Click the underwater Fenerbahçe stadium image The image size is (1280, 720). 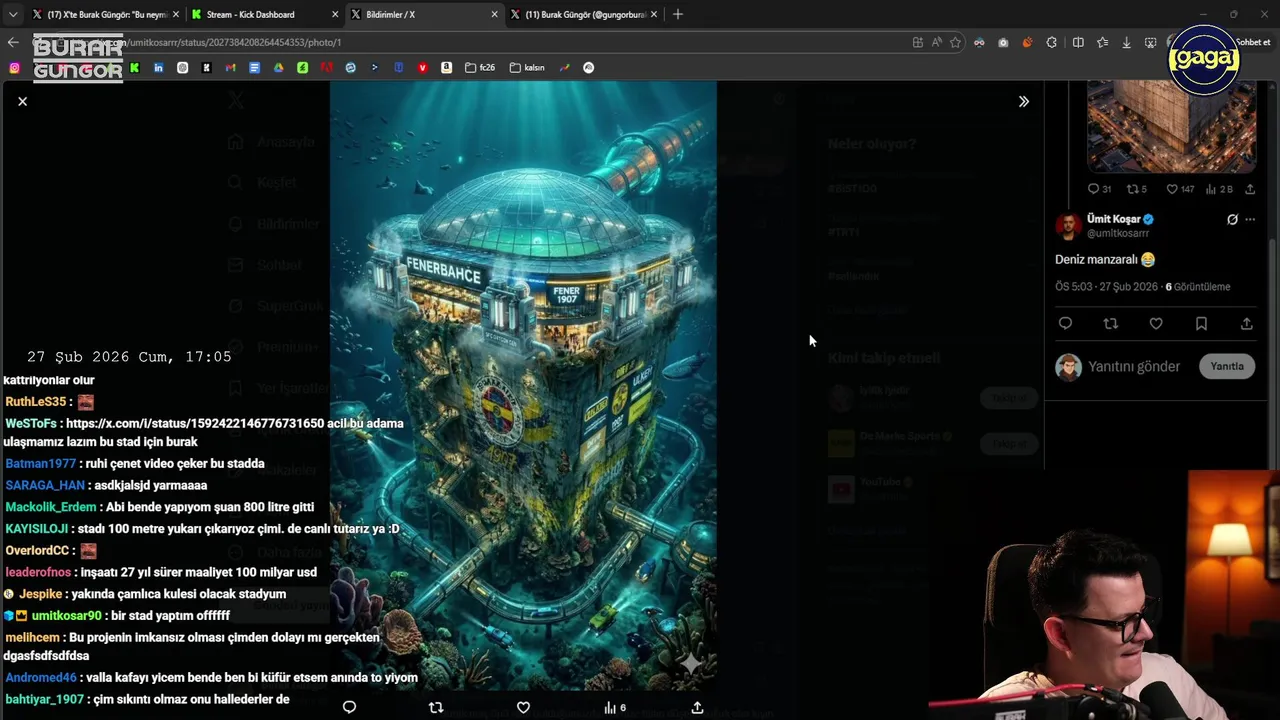pos(523,385)
